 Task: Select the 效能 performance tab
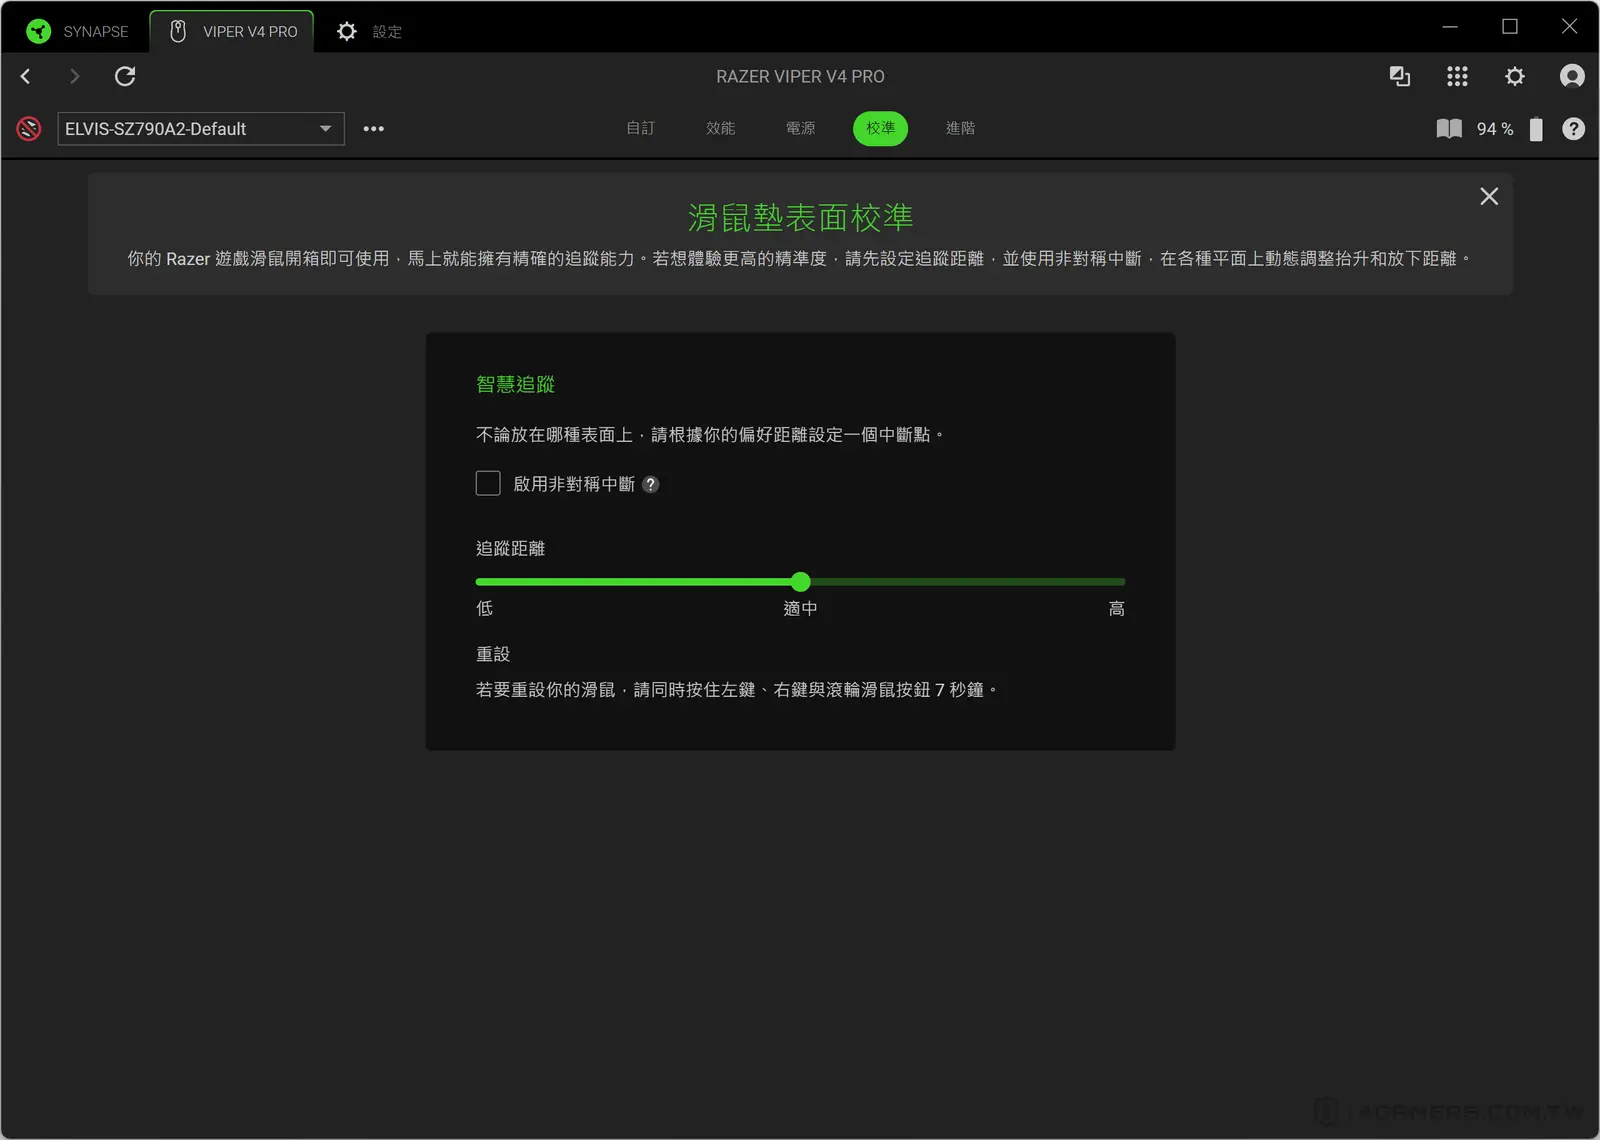[720, 128]
